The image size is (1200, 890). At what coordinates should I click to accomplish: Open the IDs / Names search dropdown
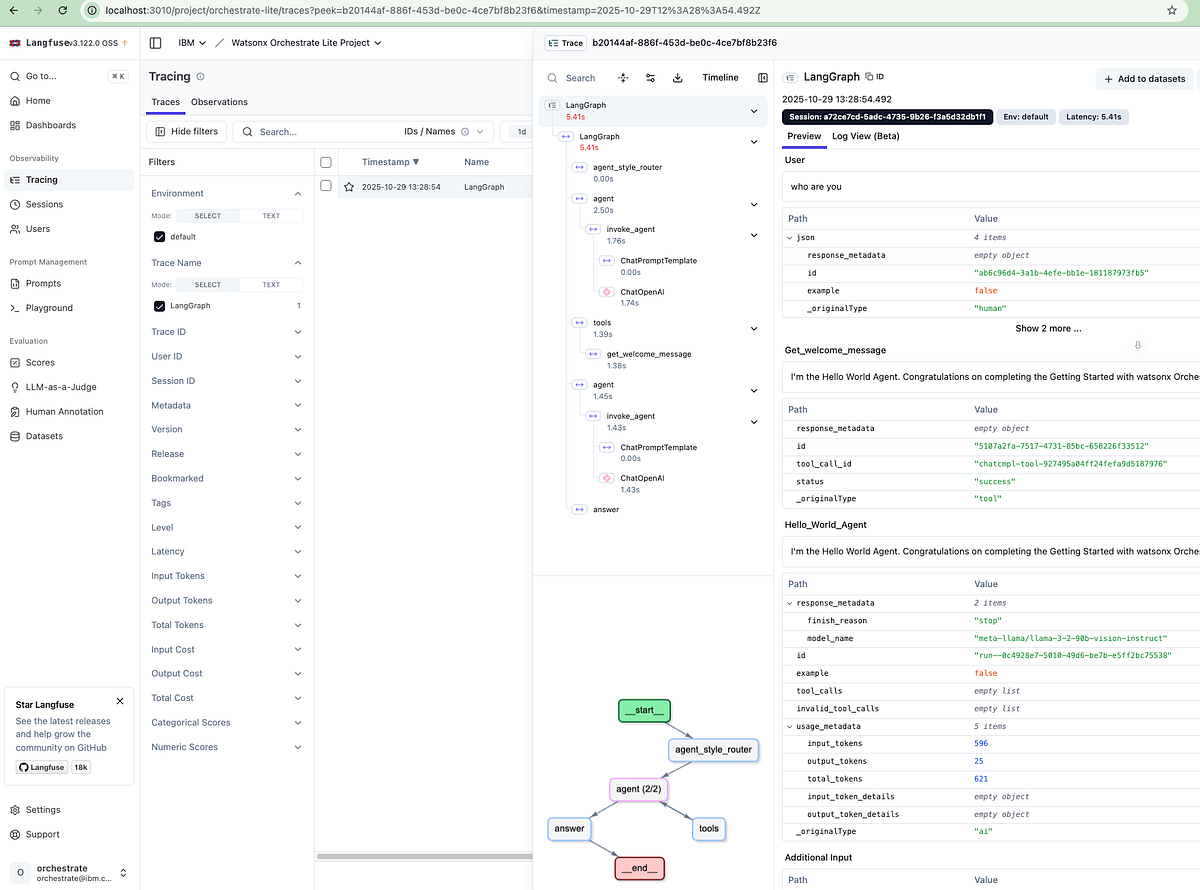click(443, 131)
